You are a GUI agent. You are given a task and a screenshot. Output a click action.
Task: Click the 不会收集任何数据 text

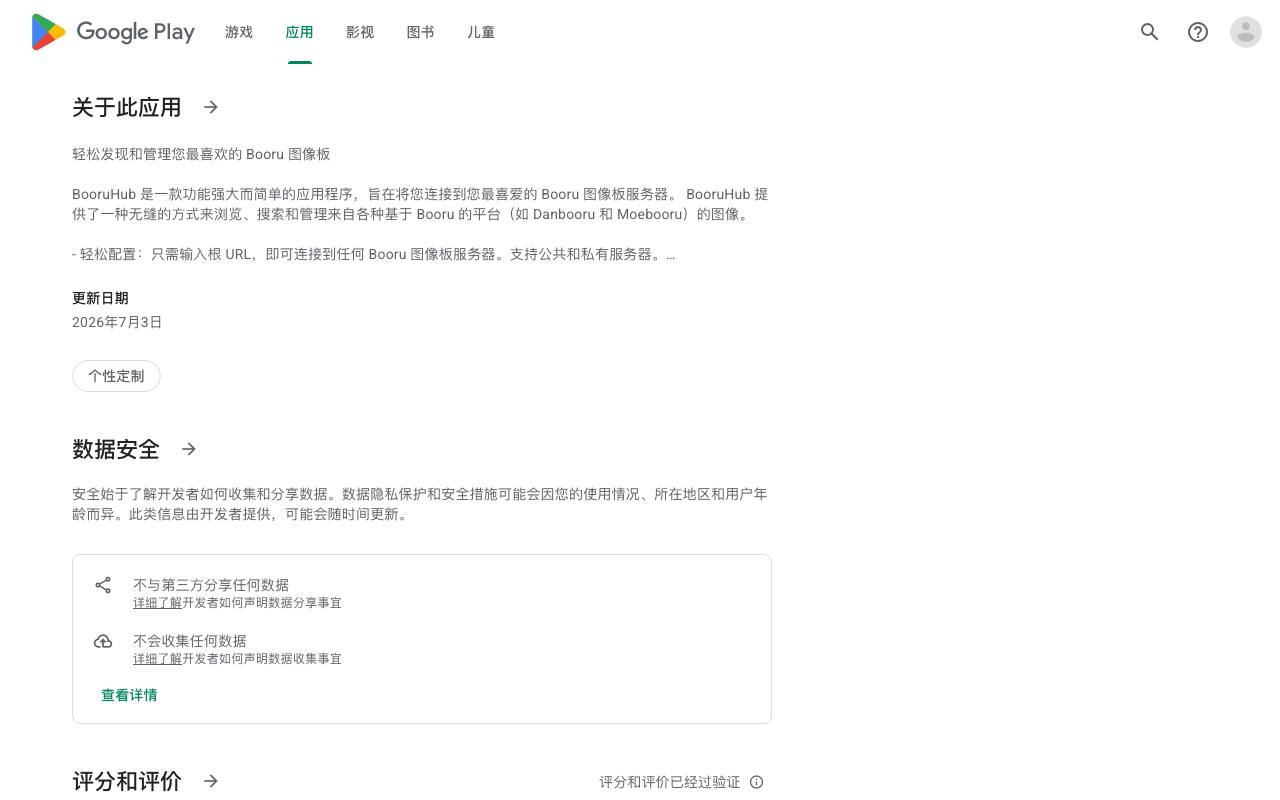tap(190, 641)
